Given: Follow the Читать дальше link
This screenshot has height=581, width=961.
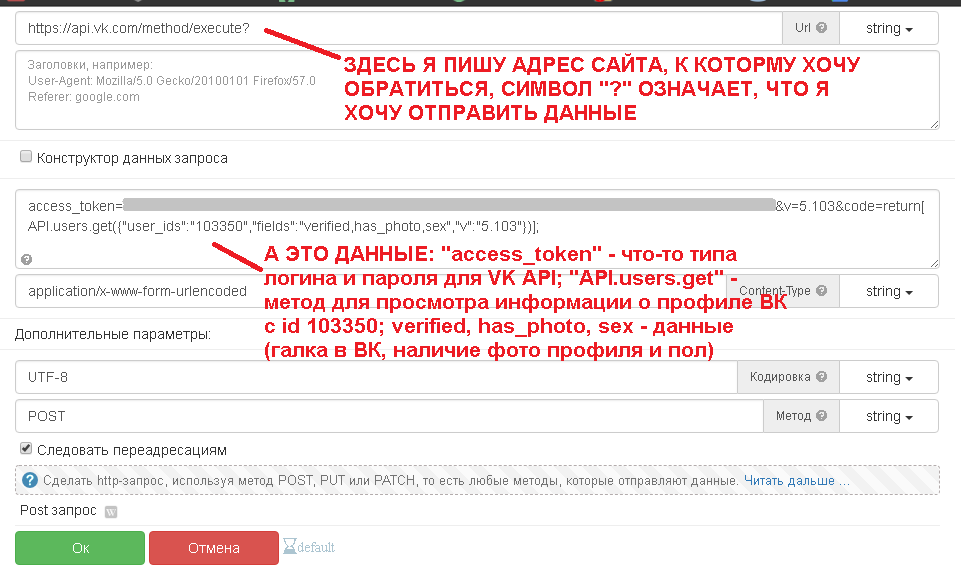Looking at the screenshot, I should point(797,480).
